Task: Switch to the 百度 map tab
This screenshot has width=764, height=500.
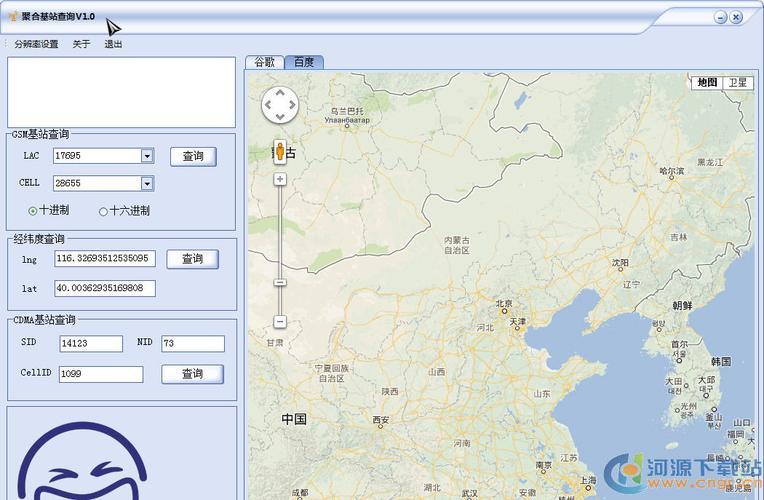Action: (304, 62)
